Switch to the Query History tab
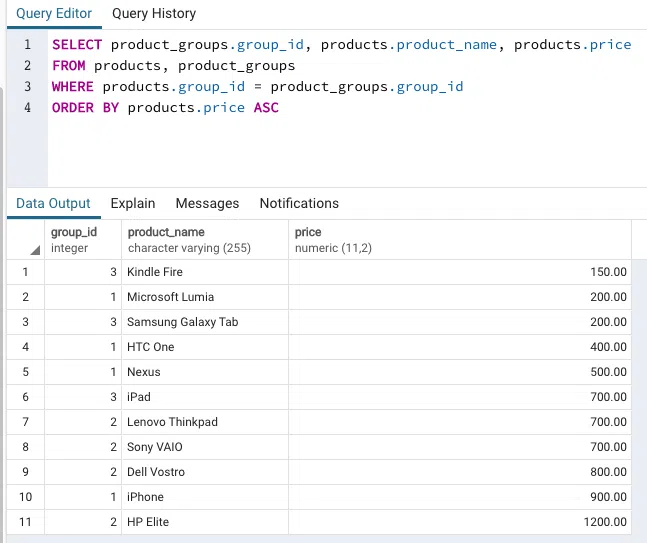The height and width of the screenshot is (543, 647). (x=154, y=14)
